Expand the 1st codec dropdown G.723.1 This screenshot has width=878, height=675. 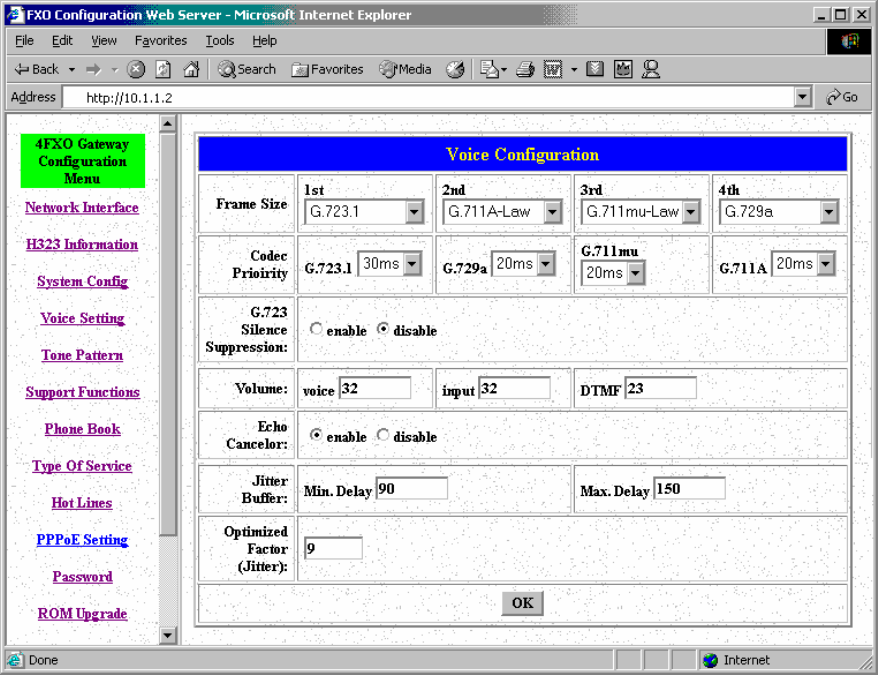point(415,212)
